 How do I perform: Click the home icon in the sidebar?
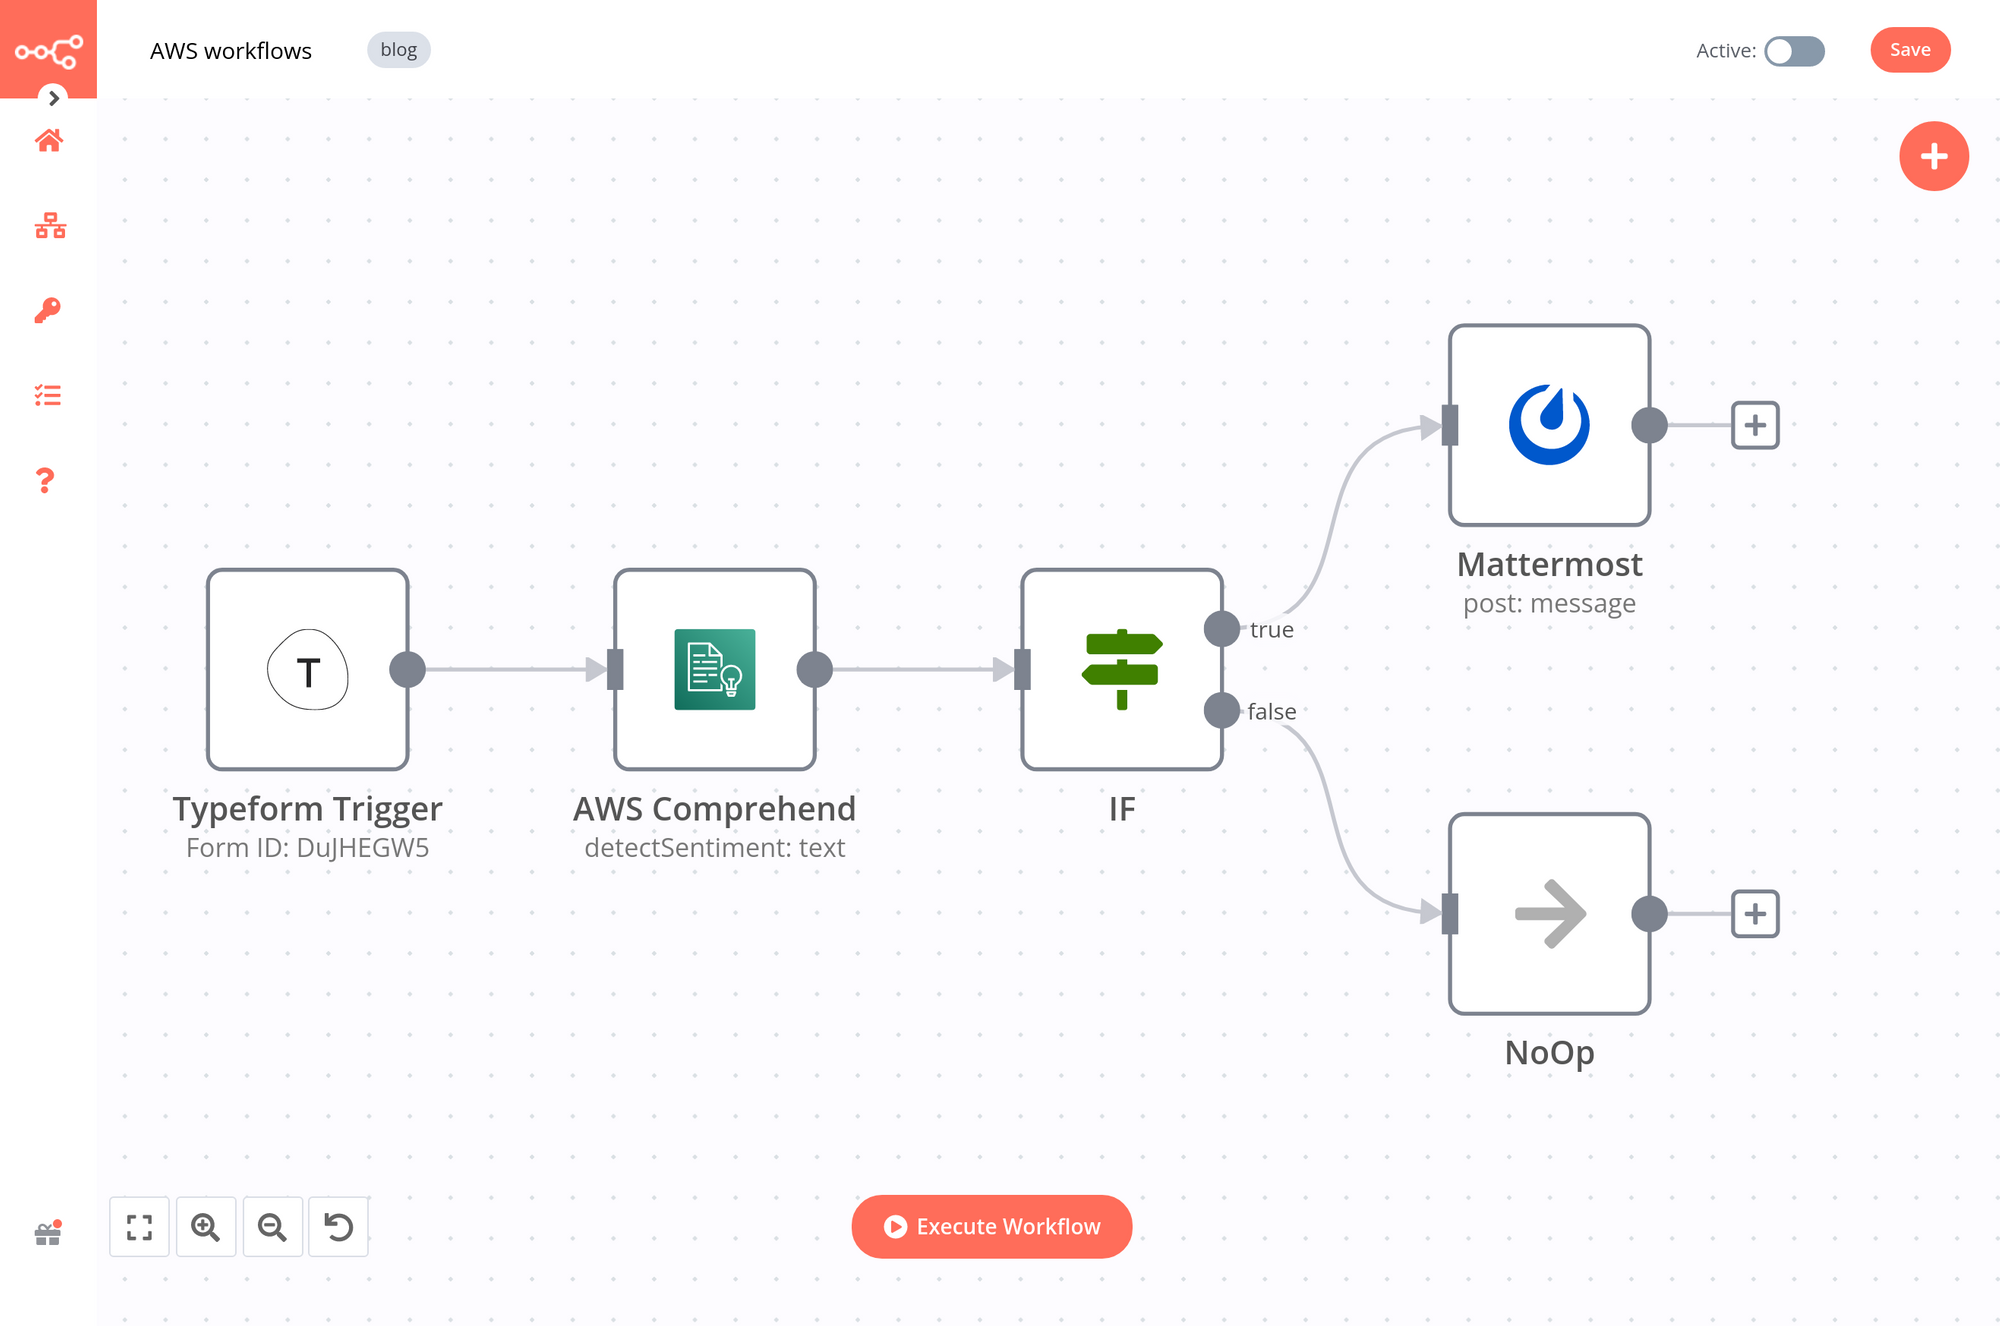[x=49, y=142]
